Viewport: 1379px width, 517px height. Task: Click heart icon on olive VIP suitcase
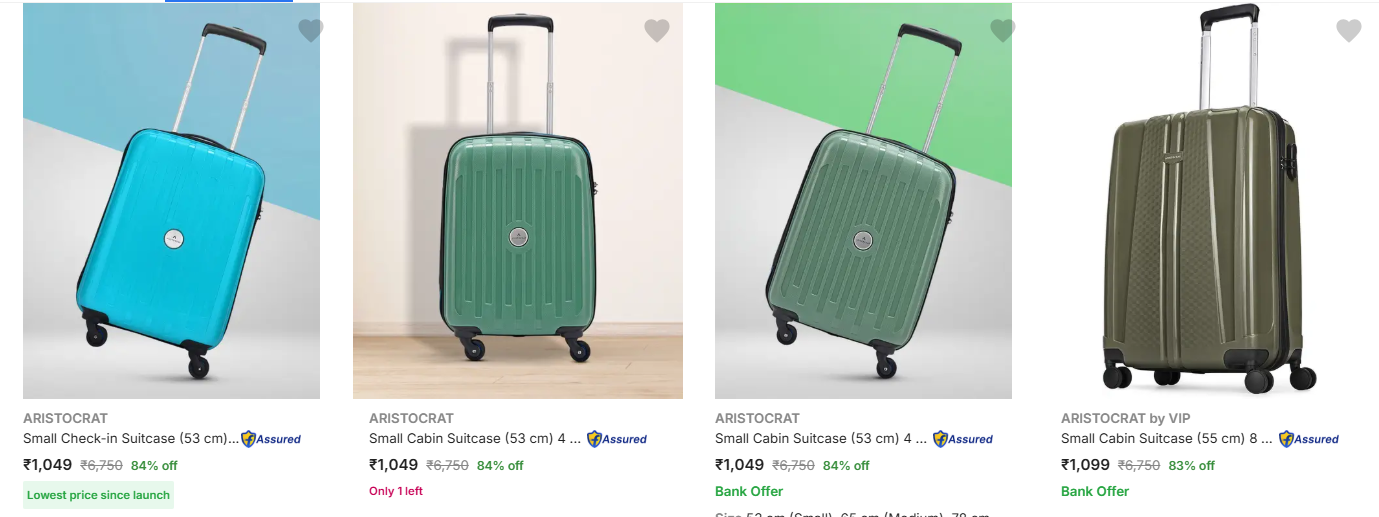[1348, 31]
